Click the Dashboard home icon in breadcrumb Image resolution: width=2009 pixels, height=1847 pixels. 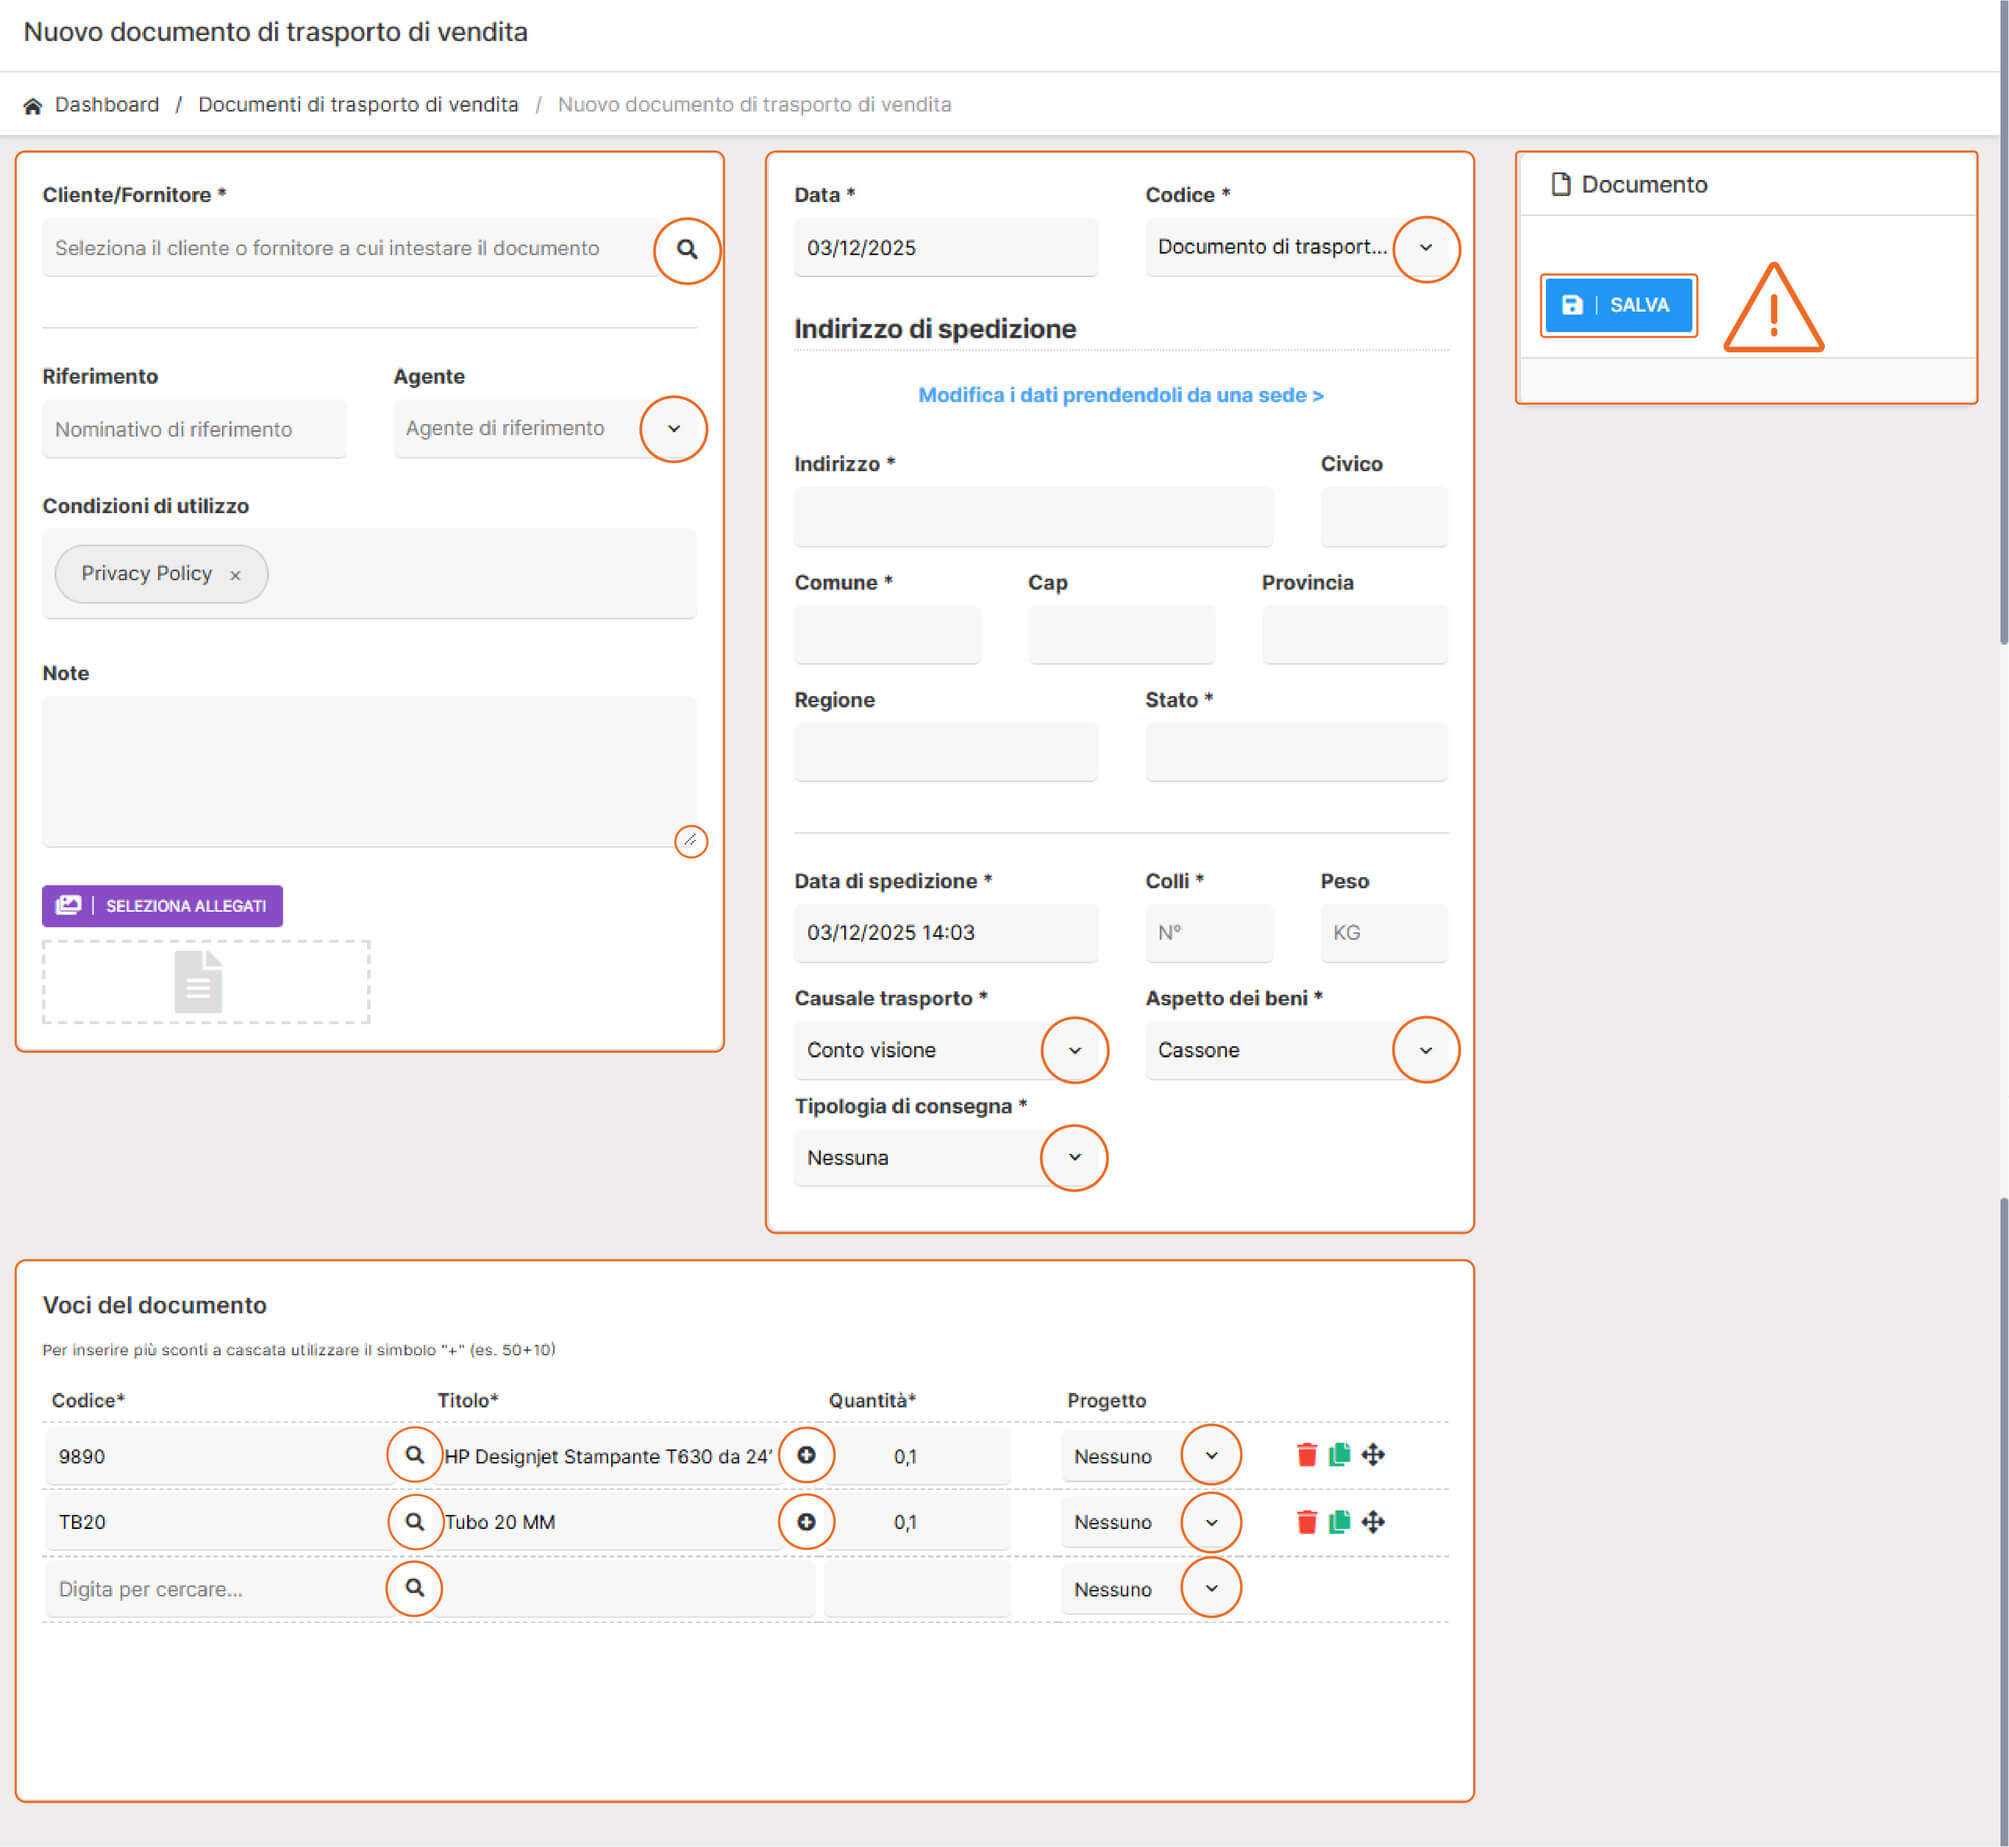pos(33,106)
